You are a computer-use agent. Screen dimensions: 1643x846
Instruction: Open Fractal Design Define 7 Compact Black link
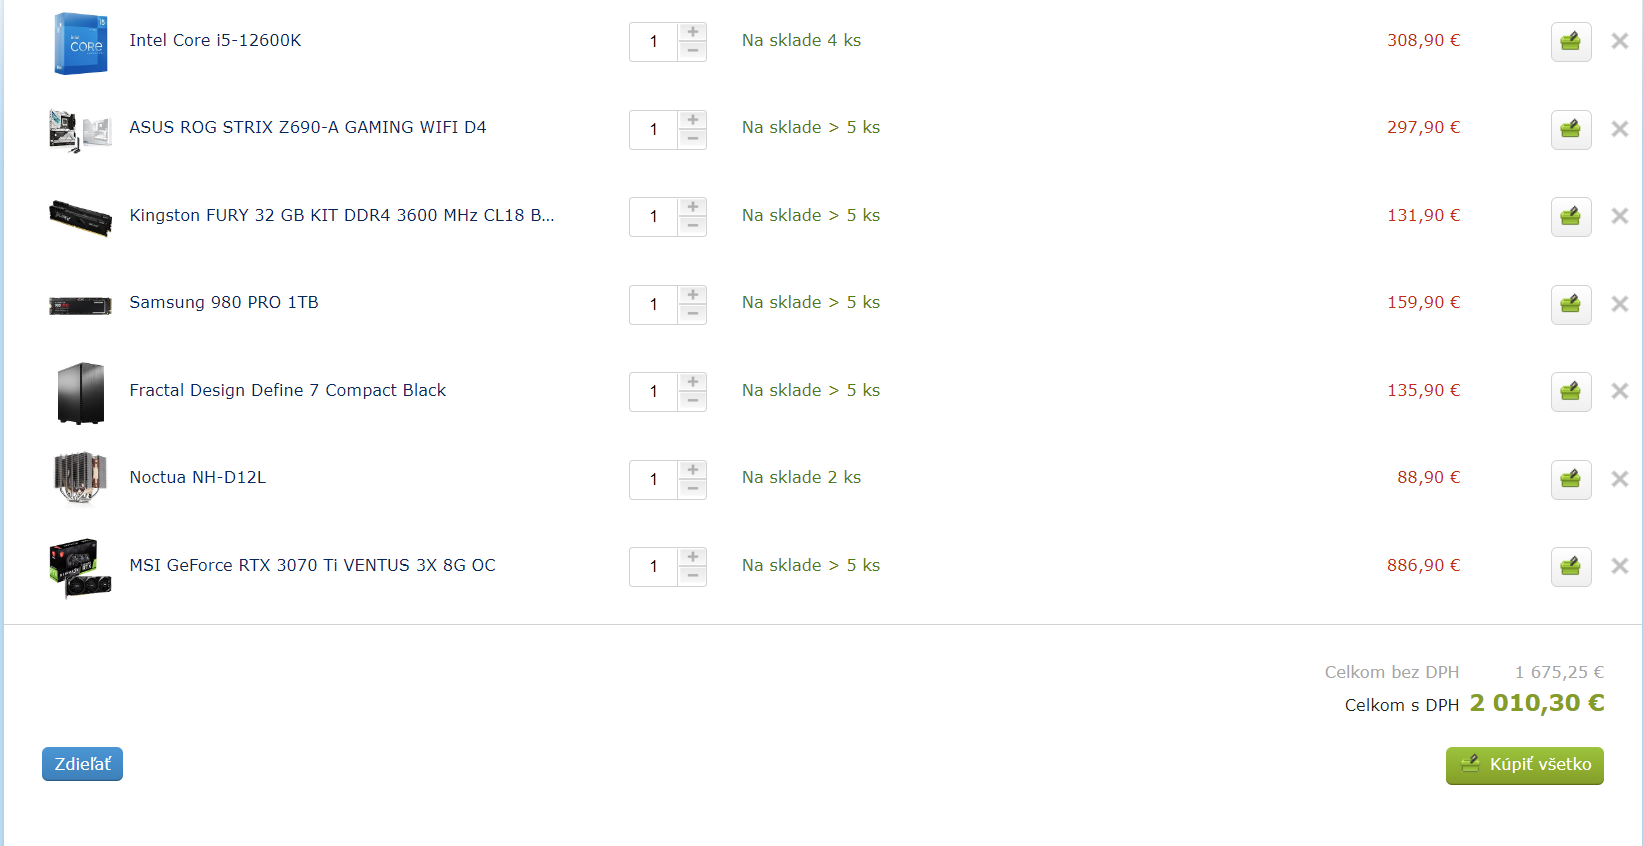287,390
